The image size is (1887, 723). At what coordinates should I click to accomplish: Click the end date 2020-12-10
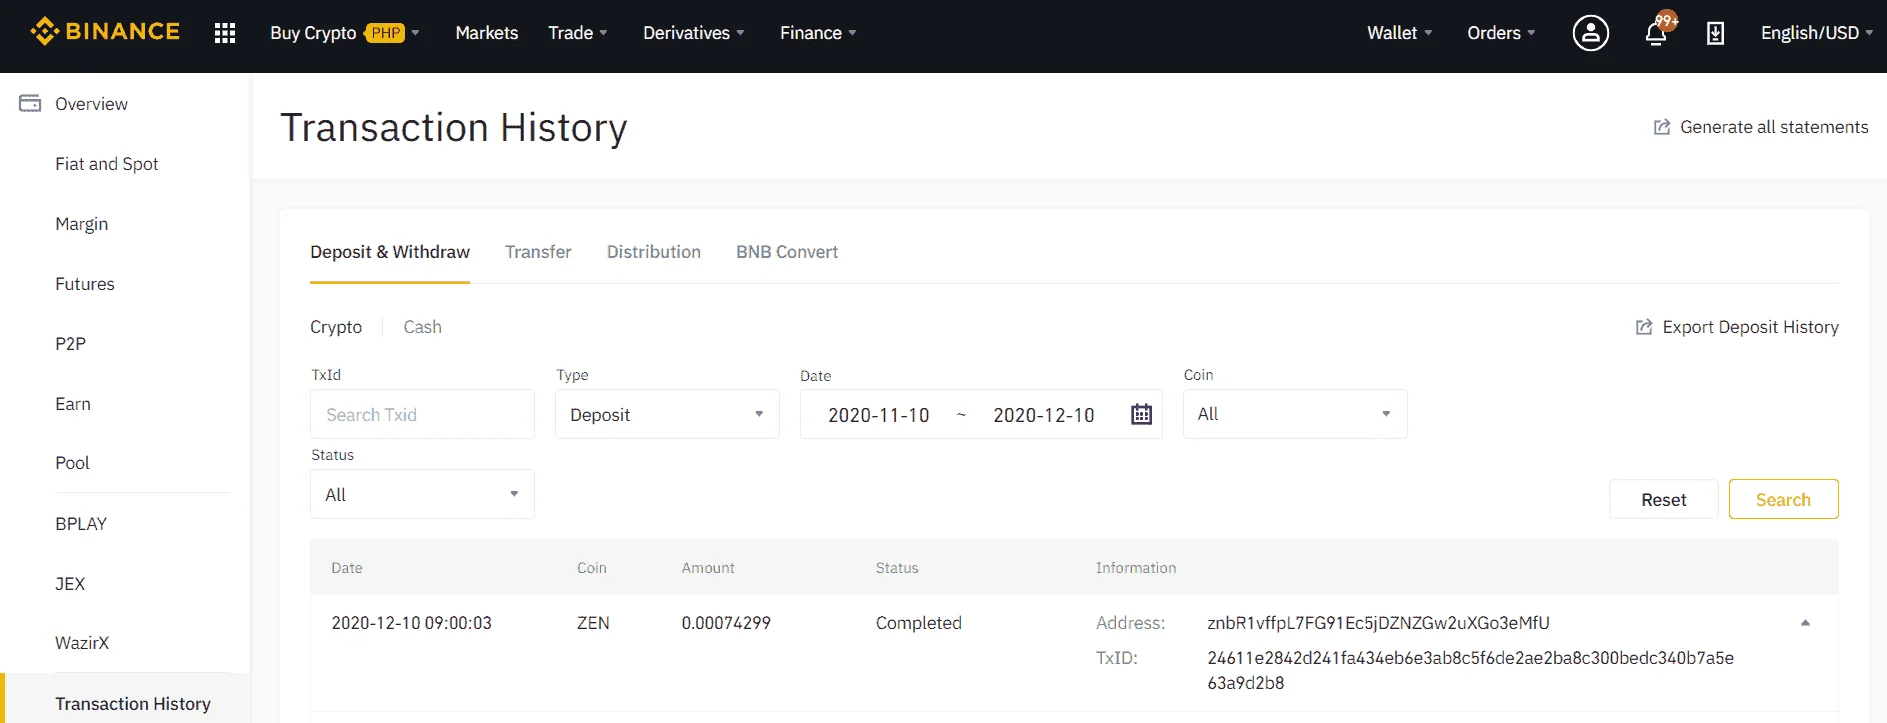[x=1044, y=415]
